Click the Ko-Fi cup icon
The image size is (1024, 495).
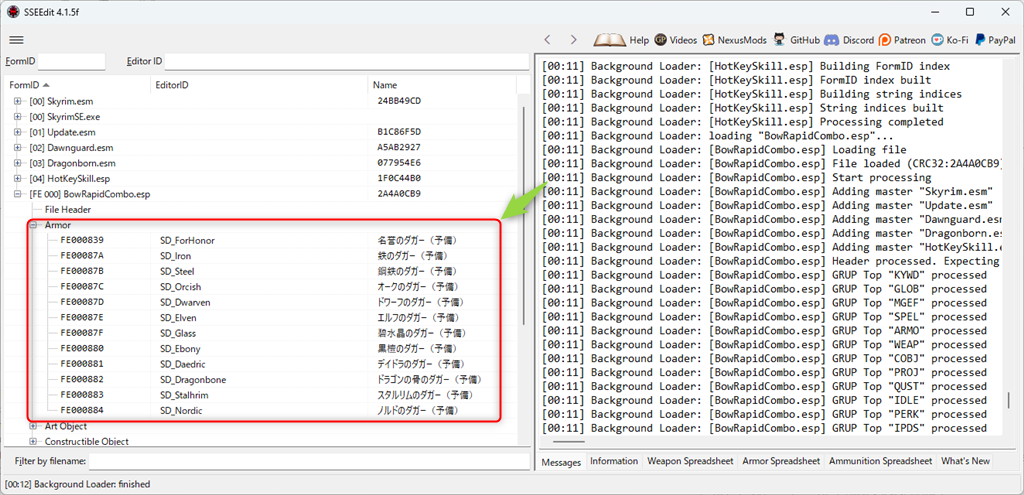[937, 40]
